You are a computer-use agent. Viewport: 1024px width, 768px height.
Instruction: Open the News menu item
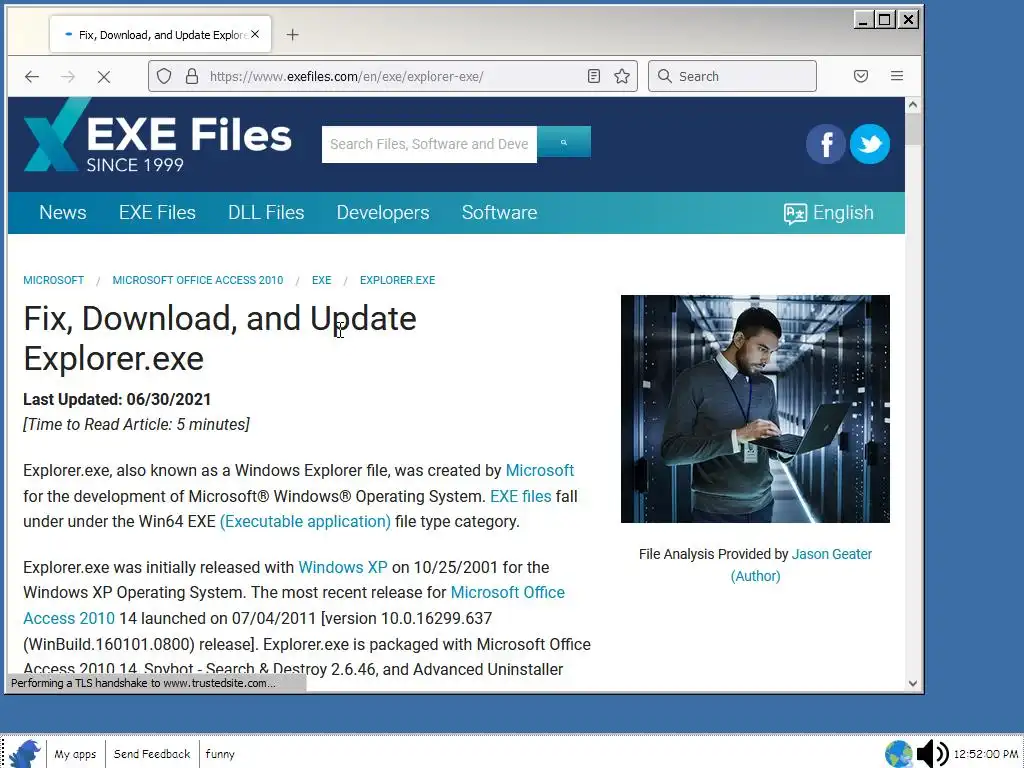click(x=63, y=213)
